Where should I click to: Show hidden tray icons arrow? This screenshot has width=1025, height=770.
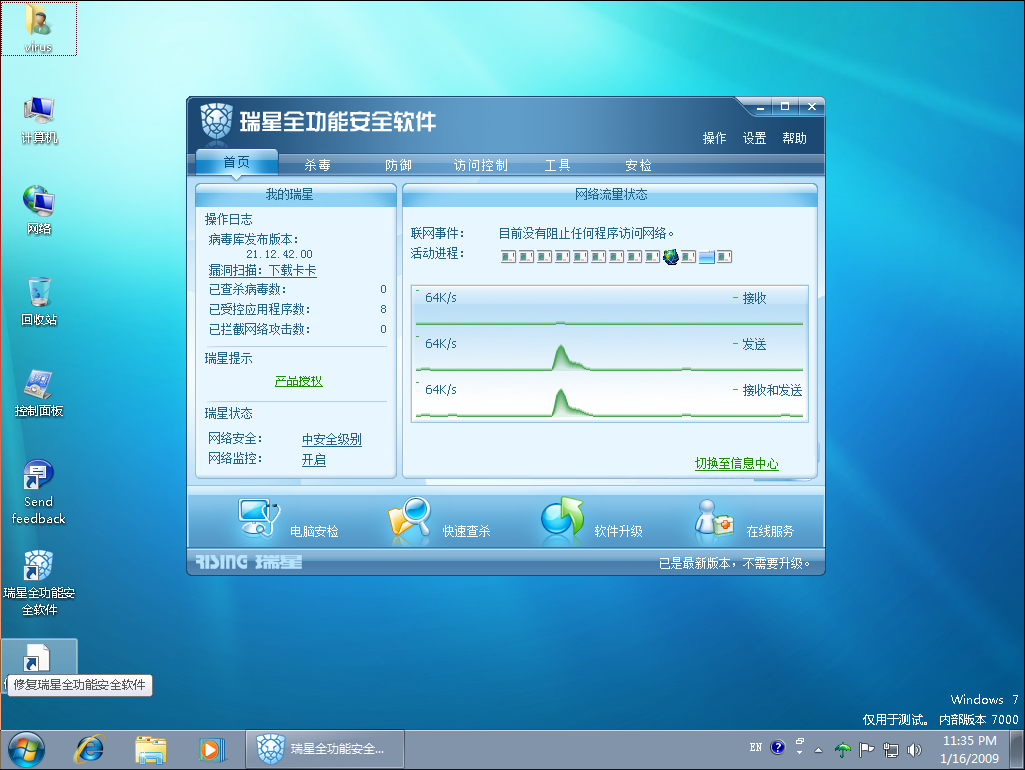coord(819,749)
